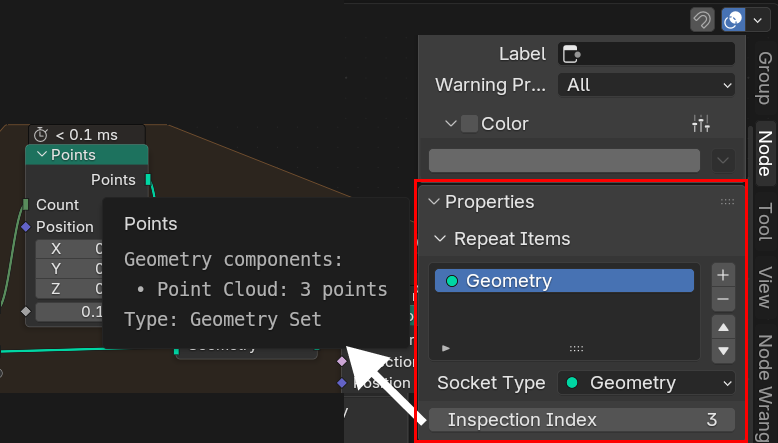Viewport: 778px width, 443px height.
Task: Collapse the Repeat Items subpanel
Action: click(440, 239)
